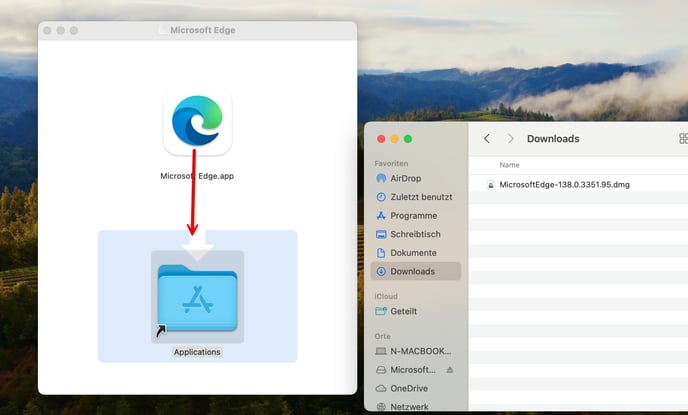Open the Applications folder shortcut
The width and height of the screenshot is (688, 415).
(x=197, y=297)
